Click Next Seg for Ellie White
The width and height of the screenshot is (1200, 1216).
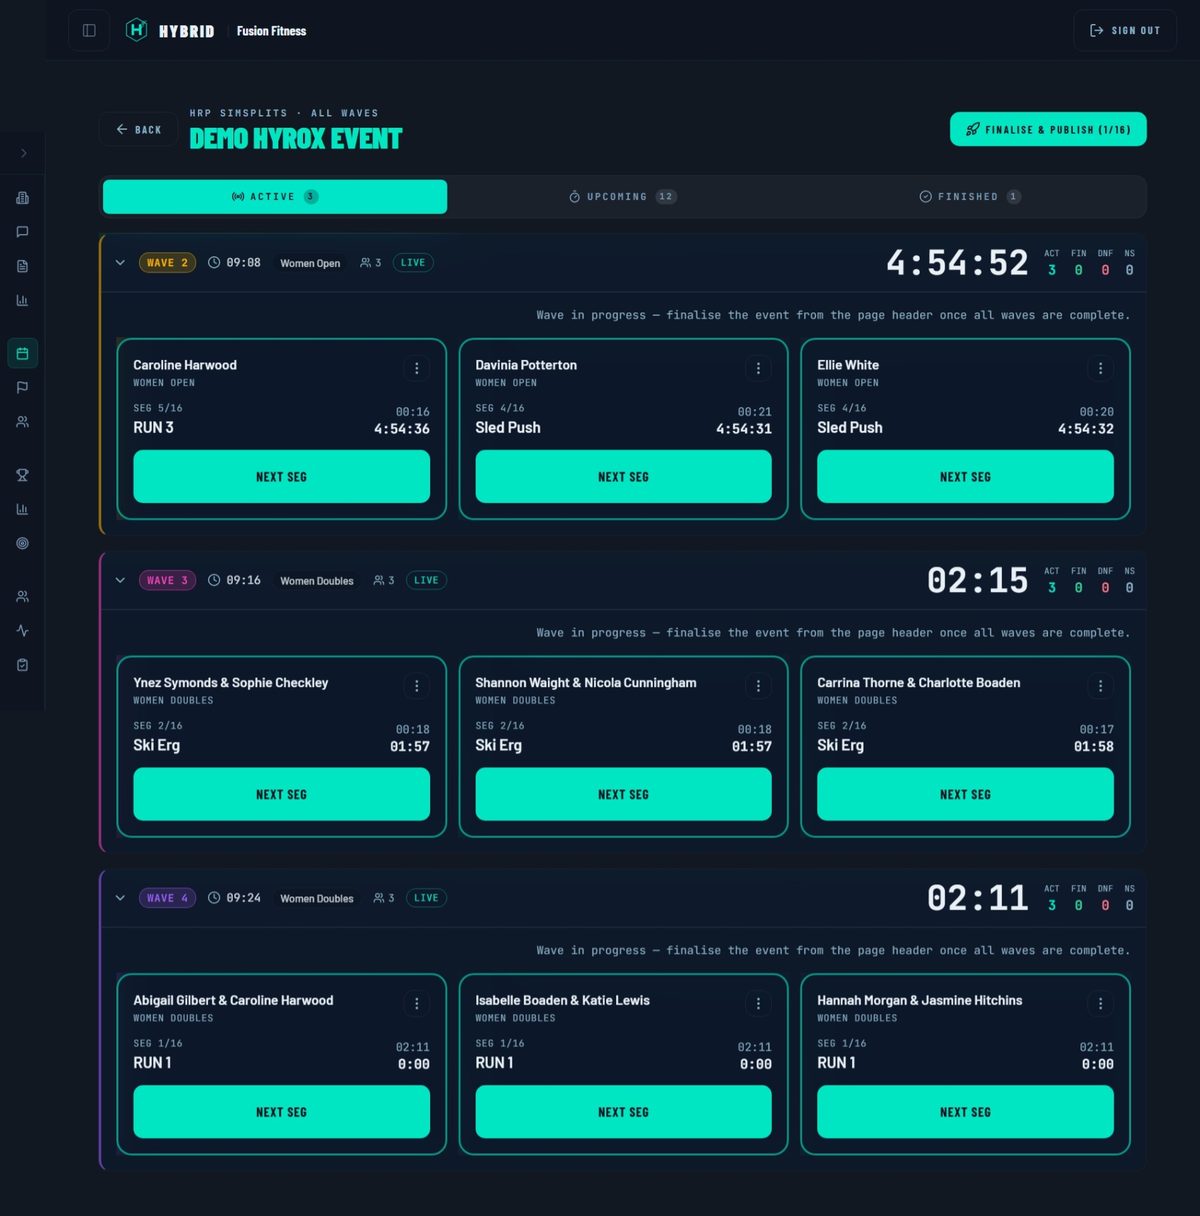[x=965, y=477]
